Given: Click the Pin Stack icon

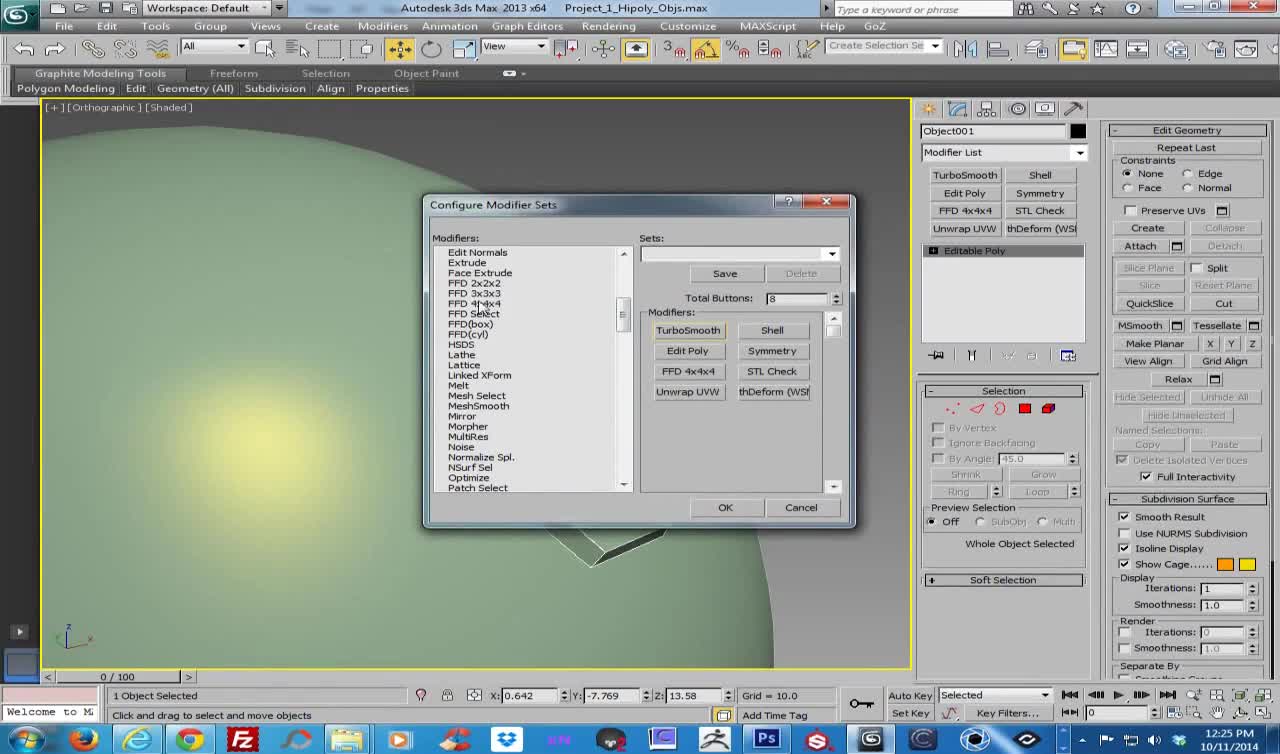Looking at the screenshot, I should pyautogui.click(x=936, y=356).
